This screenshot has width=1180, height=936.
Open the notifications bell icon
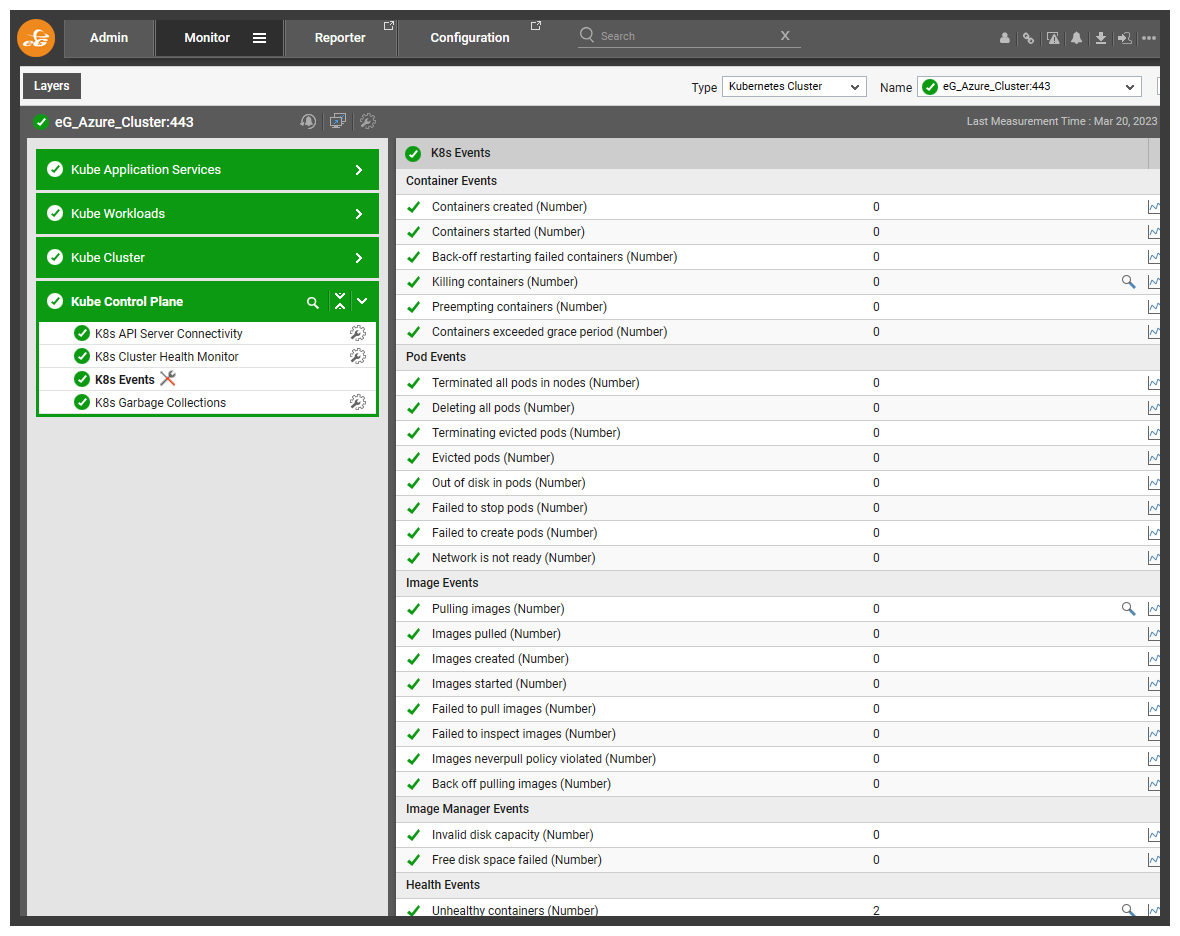coord(1077,38)
